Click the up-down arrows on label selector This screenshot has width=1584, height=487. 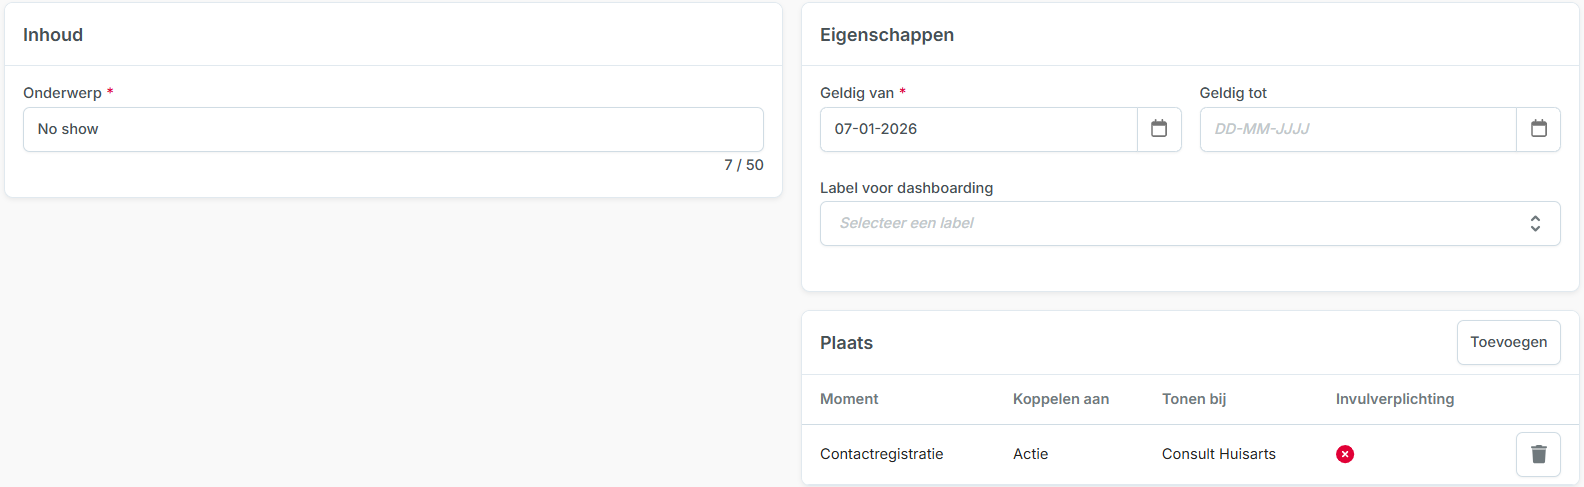pyautogui.click(x=1535, y=224)
